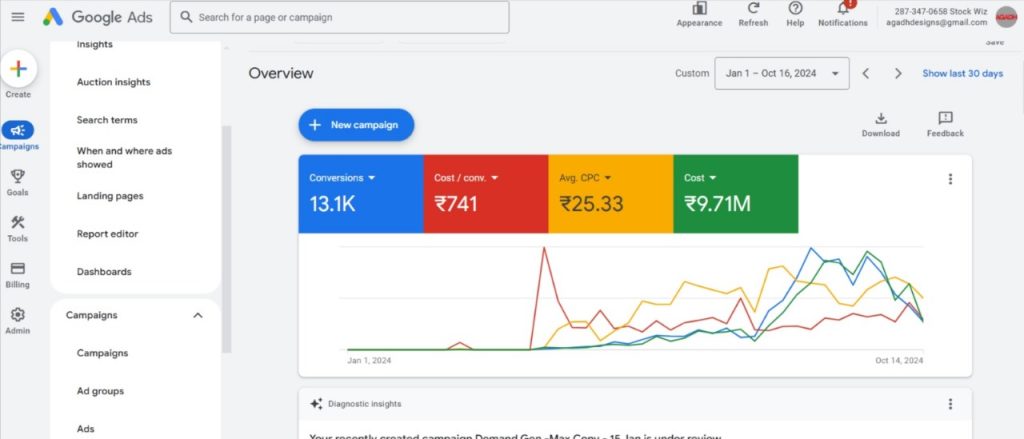Open the Help question mark icon
The height and width of the screenshot is (439, 1024).
(x=795, y=8)
